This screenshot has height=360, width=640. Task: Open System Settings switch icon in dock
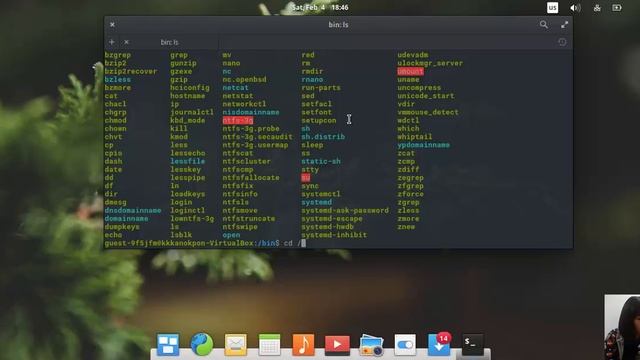[405, 345]
